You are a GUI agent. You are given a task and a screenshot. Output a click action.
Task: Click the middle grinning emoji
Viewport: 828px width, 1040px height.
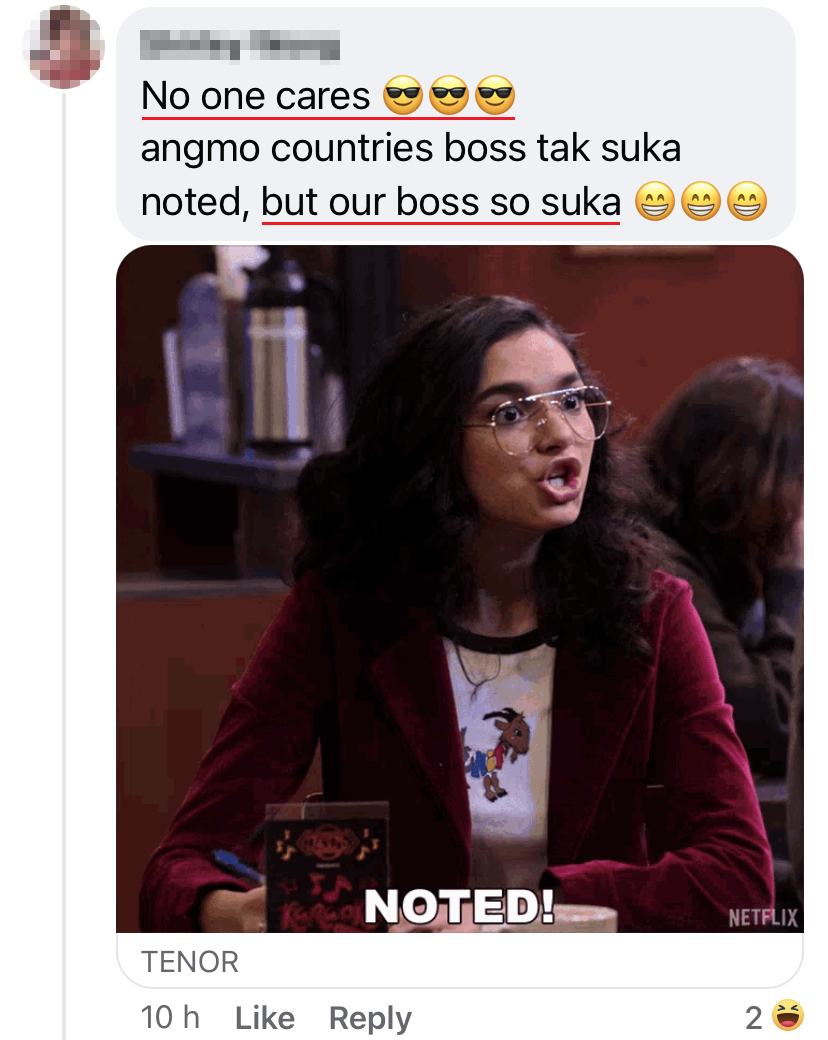[x=701, y=201]
